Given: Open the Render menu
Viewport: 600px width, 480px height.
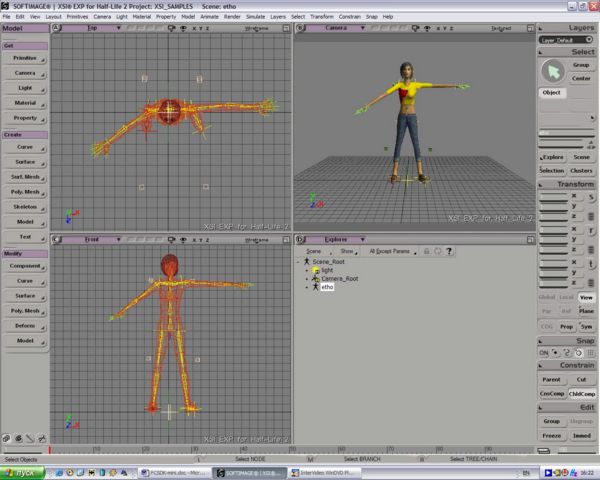Looking at the screenshot, I should pyautogui.click(x=232, y=17).
